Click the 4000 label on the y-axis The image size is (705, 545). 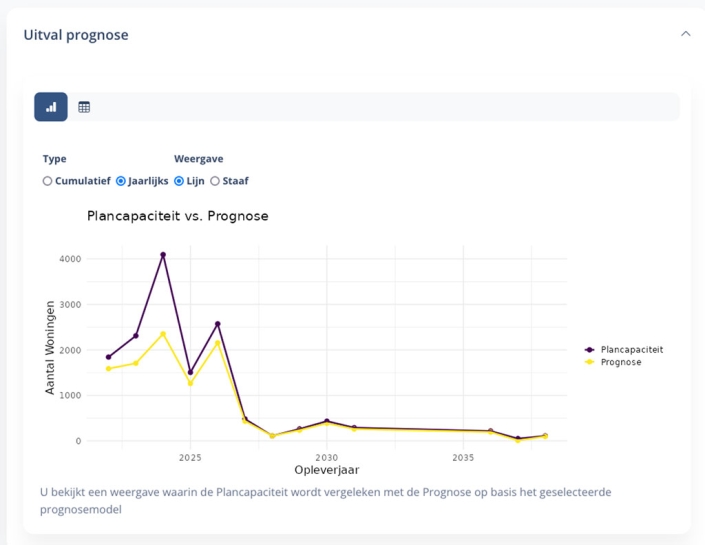(70, 259)
